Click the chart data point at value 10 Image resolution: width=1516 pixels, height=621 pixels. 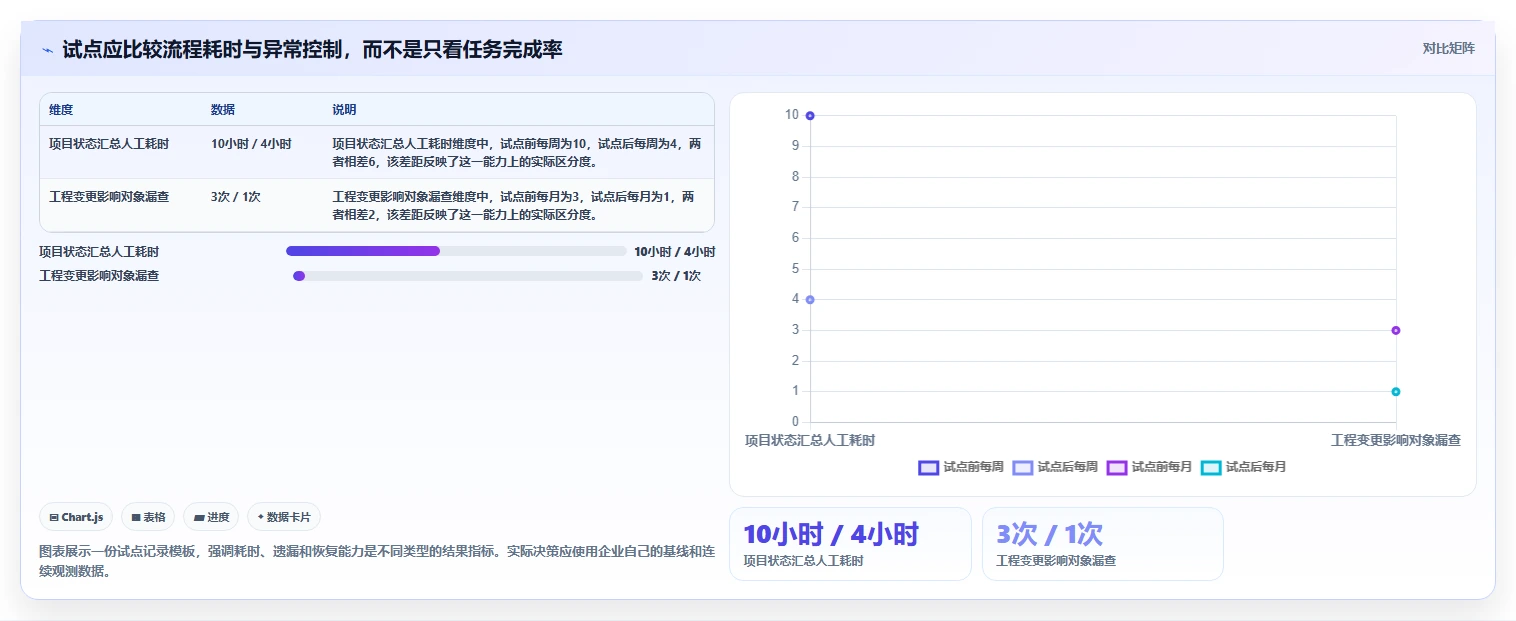click(x=810, y=116)
